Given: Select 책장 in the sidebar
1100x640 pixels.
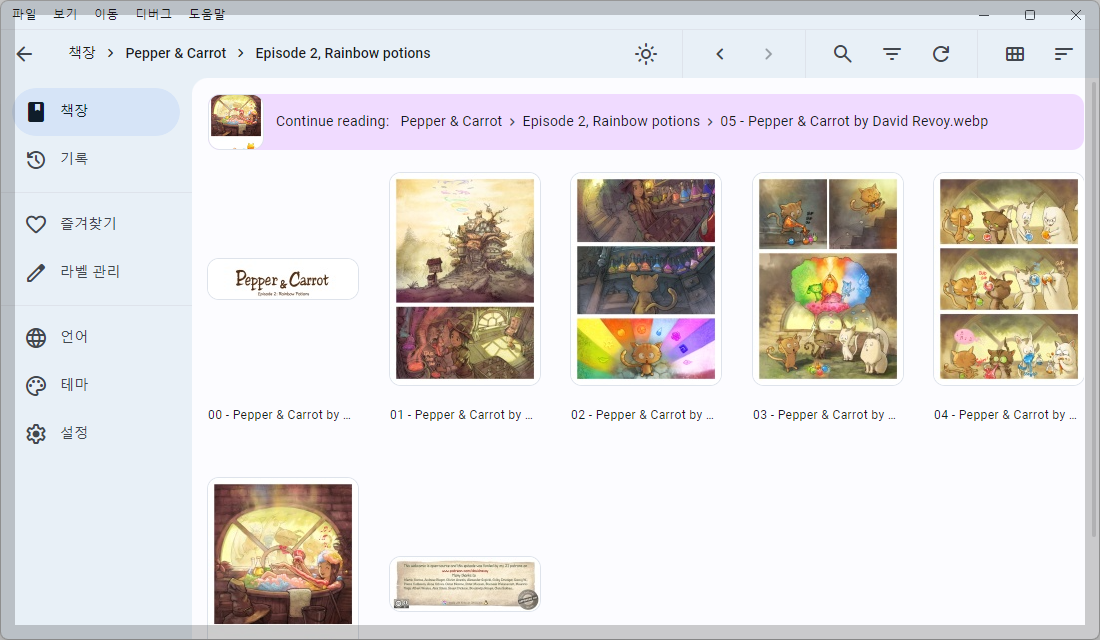Looking at the screenshot, I should coord(97,111).
